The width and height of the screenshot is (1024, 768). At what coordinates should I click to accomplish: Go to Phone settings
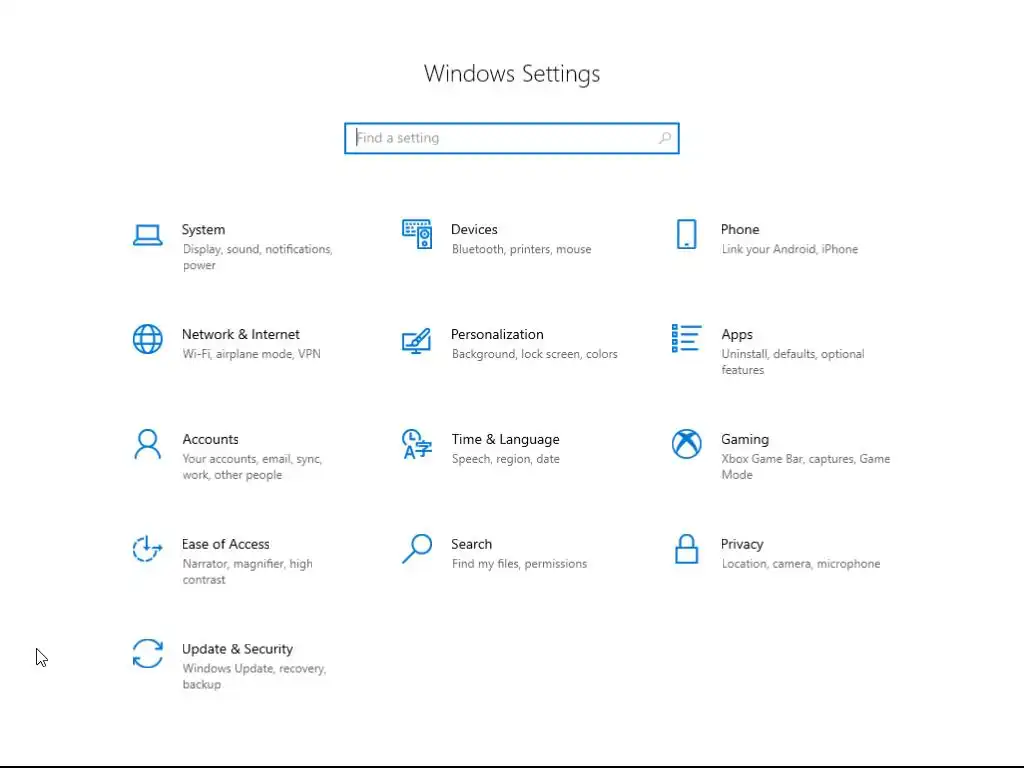pyautogui.click(x=740, y=230)
